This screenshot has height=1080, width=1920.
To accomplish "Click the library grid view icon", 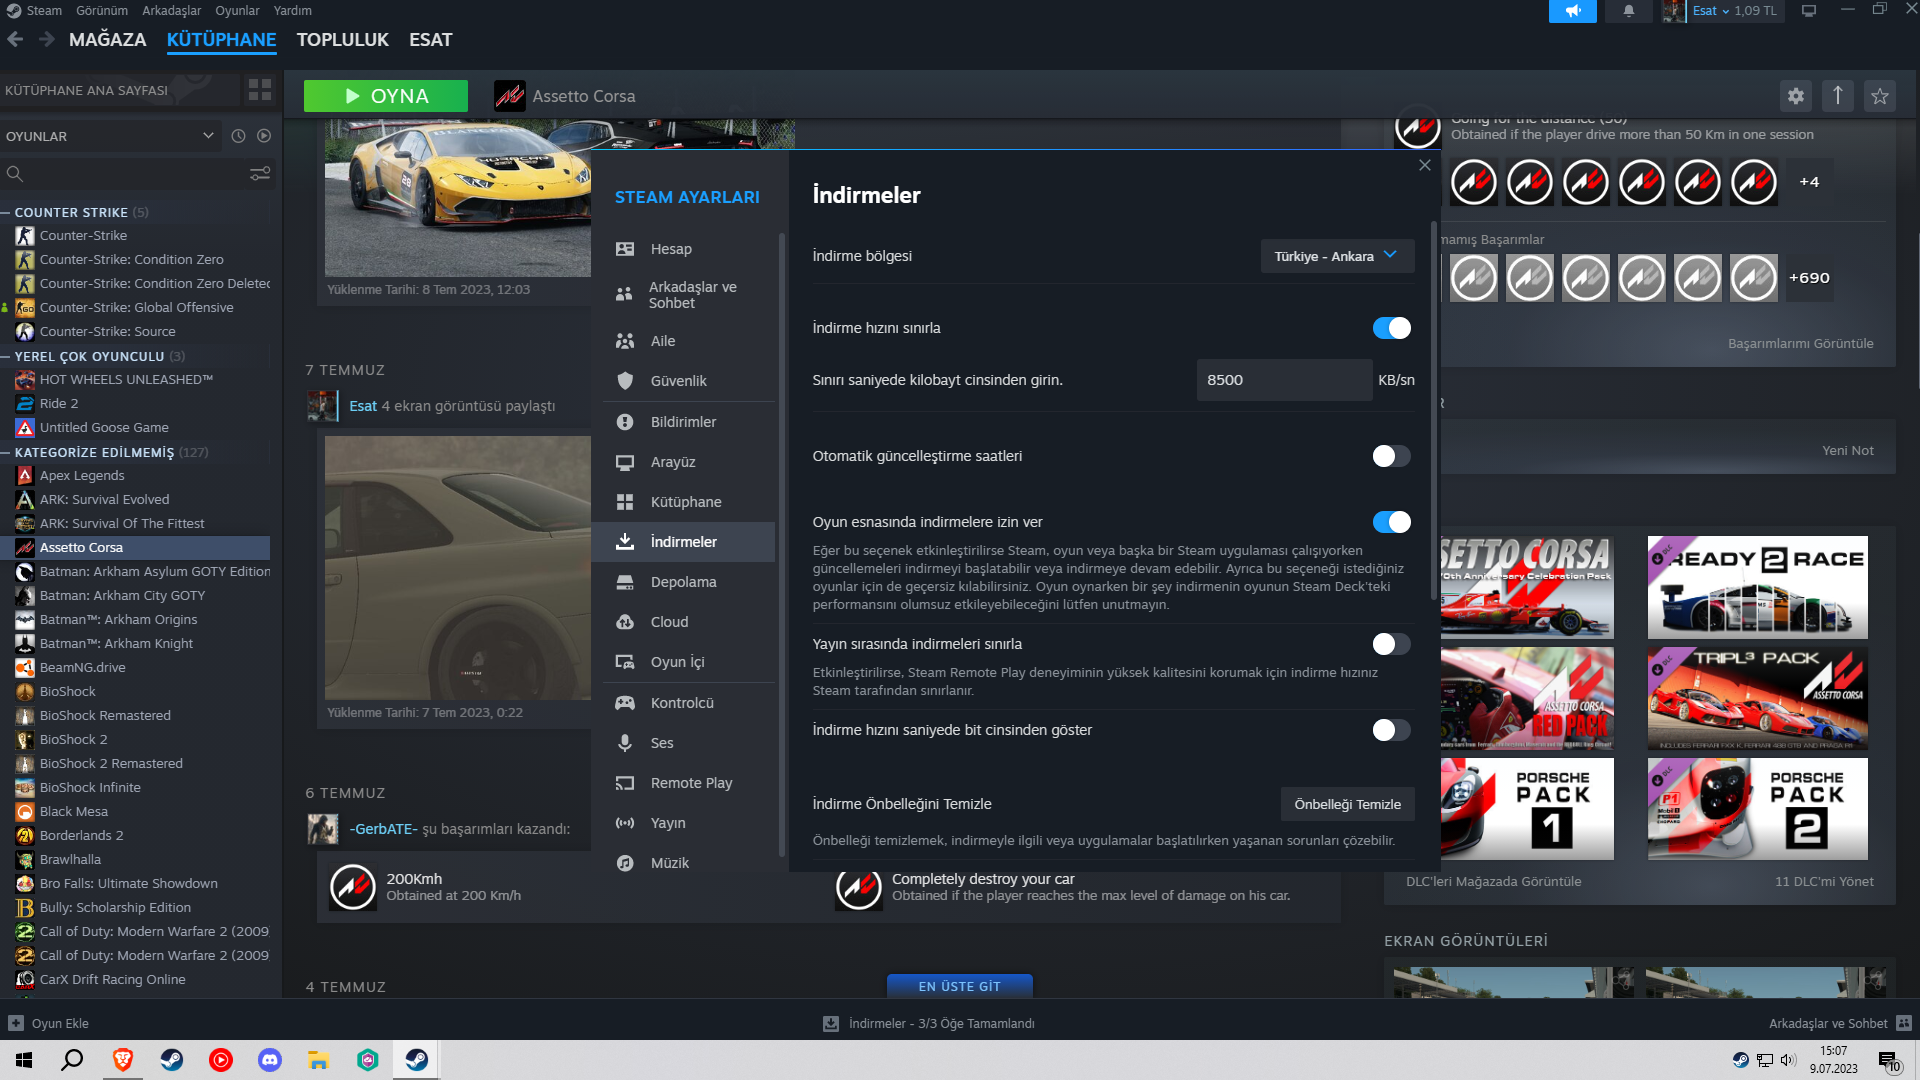I will click(x=260, y=90).
